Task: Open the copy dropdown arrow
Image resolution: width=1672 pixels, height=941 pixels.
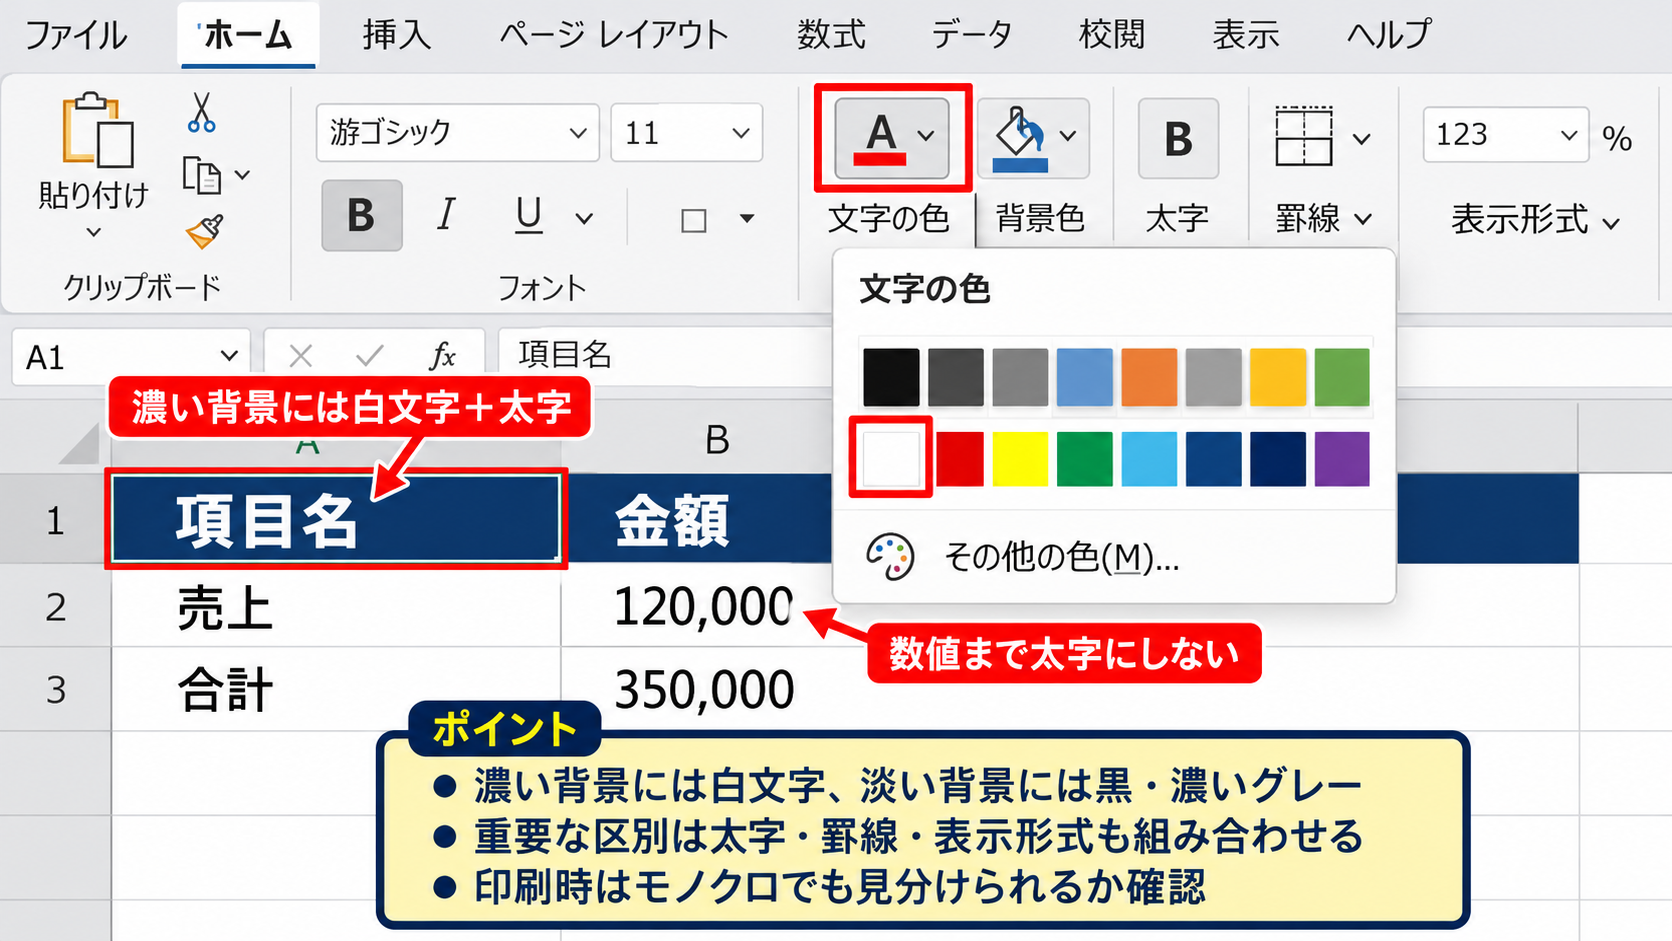Action: (242, 175)
